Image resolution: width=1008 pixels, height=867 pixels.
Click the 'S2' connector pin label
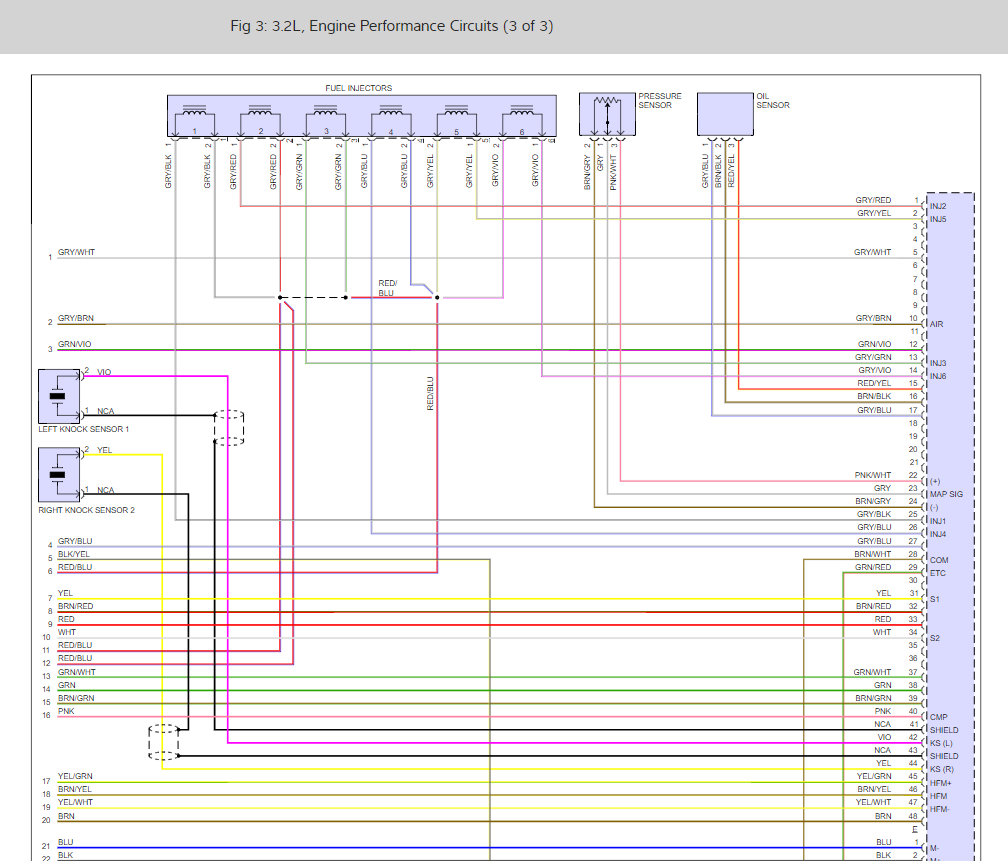(x=935, y=638)
